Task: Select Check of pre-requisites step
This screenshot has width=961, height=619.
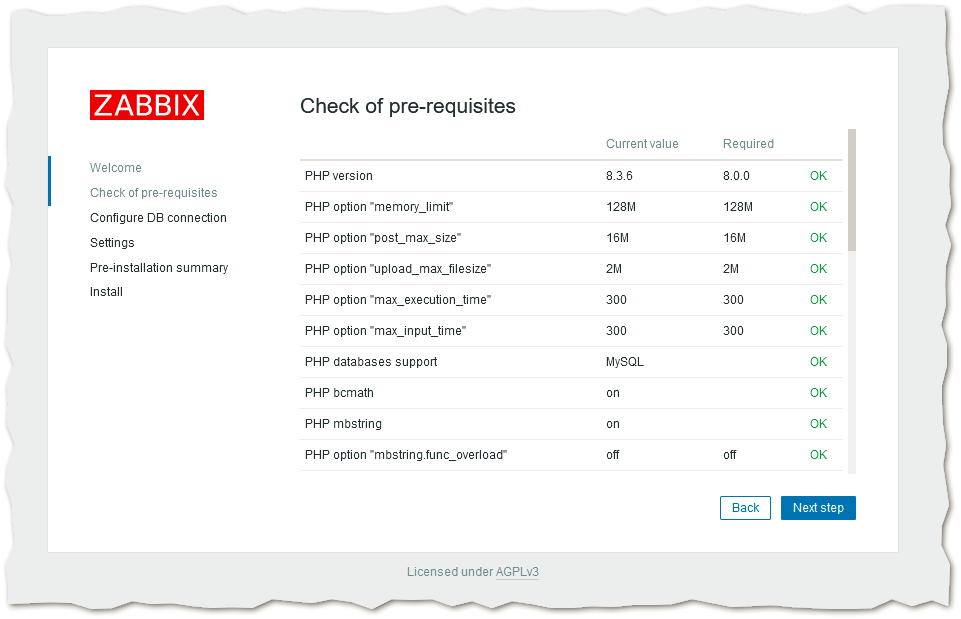Action: pyautogui.click(x=153, y=193)
